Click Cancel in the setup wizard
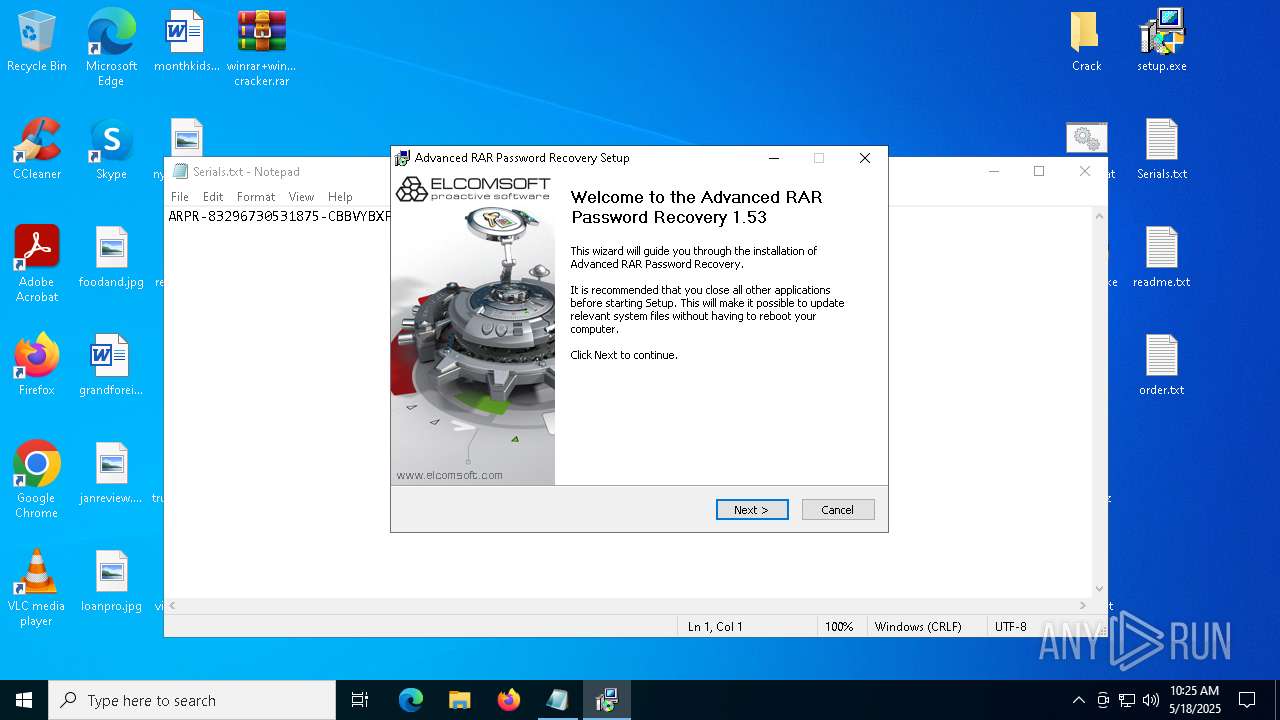1280x720 pixels. pos(838,510)
